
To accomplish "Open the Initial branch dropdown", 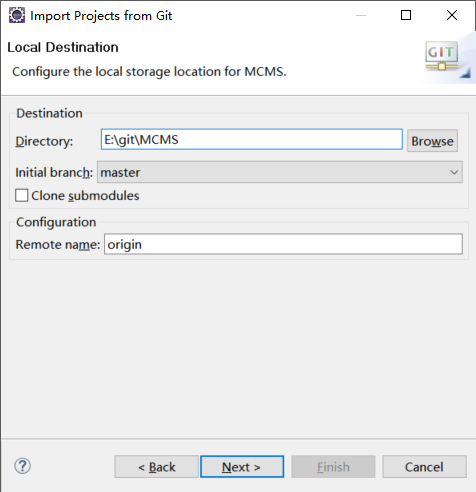I will 279,172.
